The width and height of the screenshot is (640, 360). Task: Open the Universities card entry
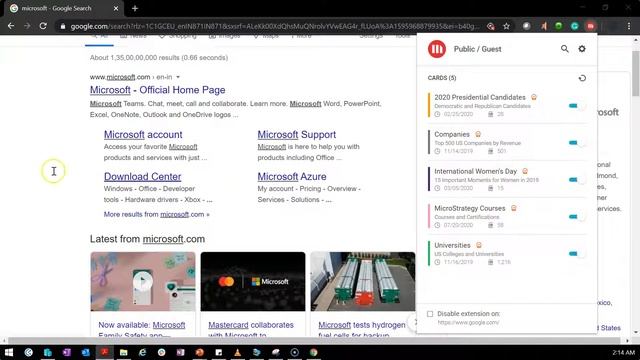click(507, 253)
